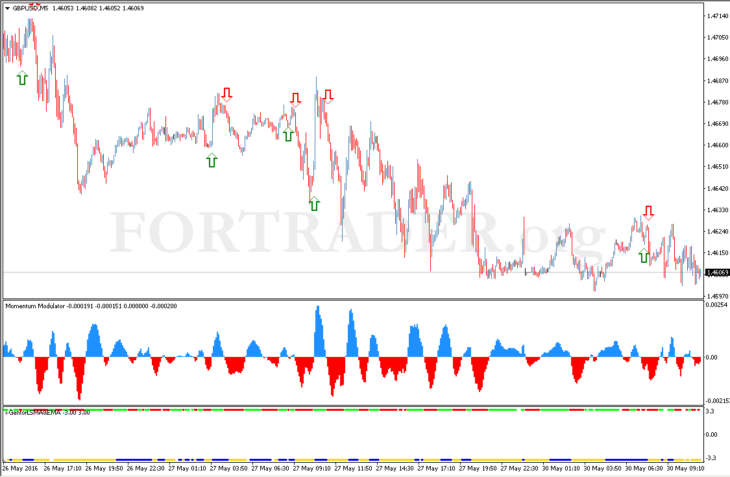
Task: Click the green buy arrow below the 01:10 dip
Action: click(x=211, y=161)
